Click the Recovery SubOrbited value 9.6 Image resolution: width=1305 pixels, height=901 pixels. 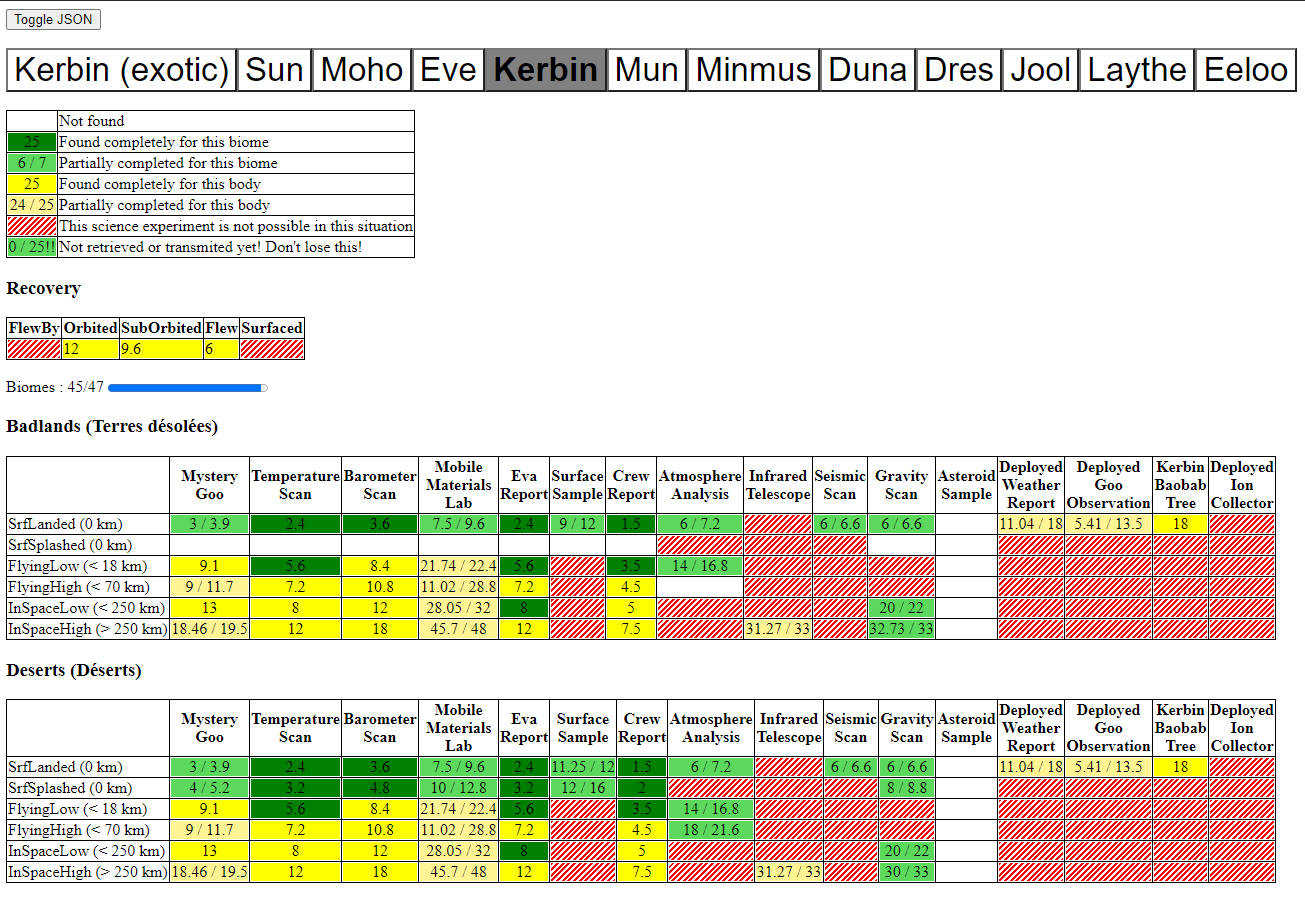[161, 349]
